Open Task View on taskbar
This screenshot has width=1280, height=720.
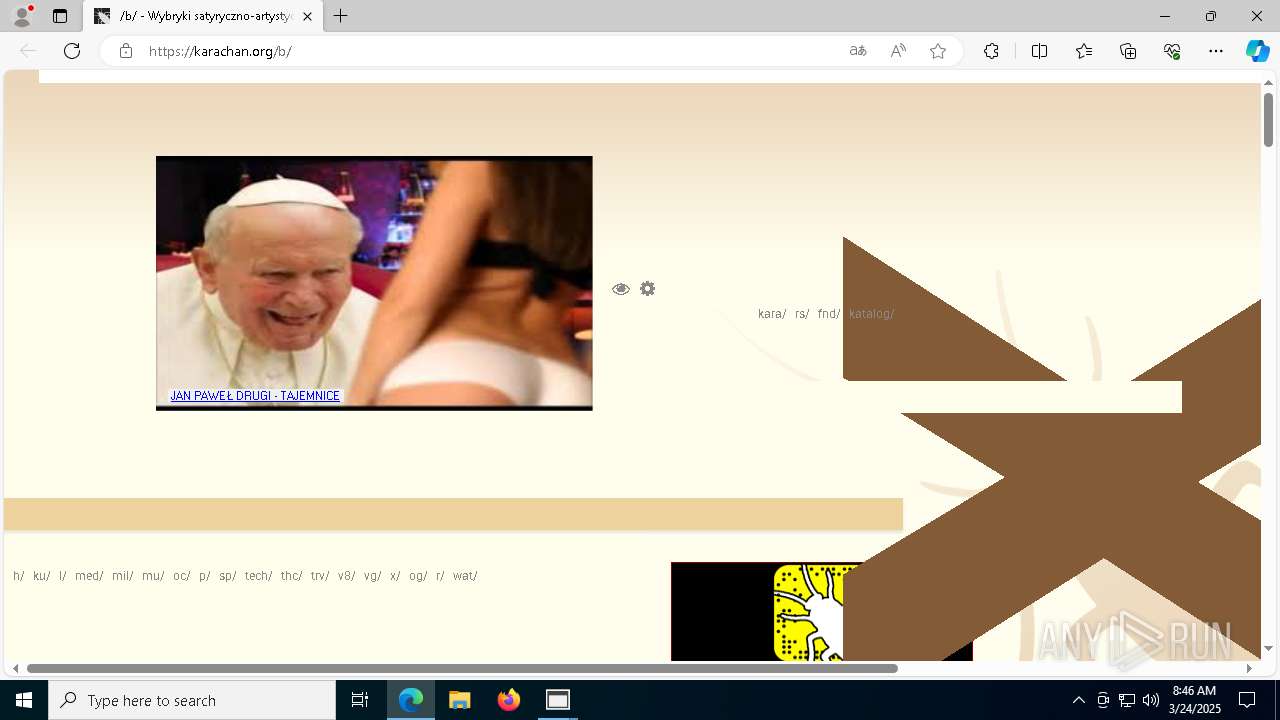pos(360,700)
